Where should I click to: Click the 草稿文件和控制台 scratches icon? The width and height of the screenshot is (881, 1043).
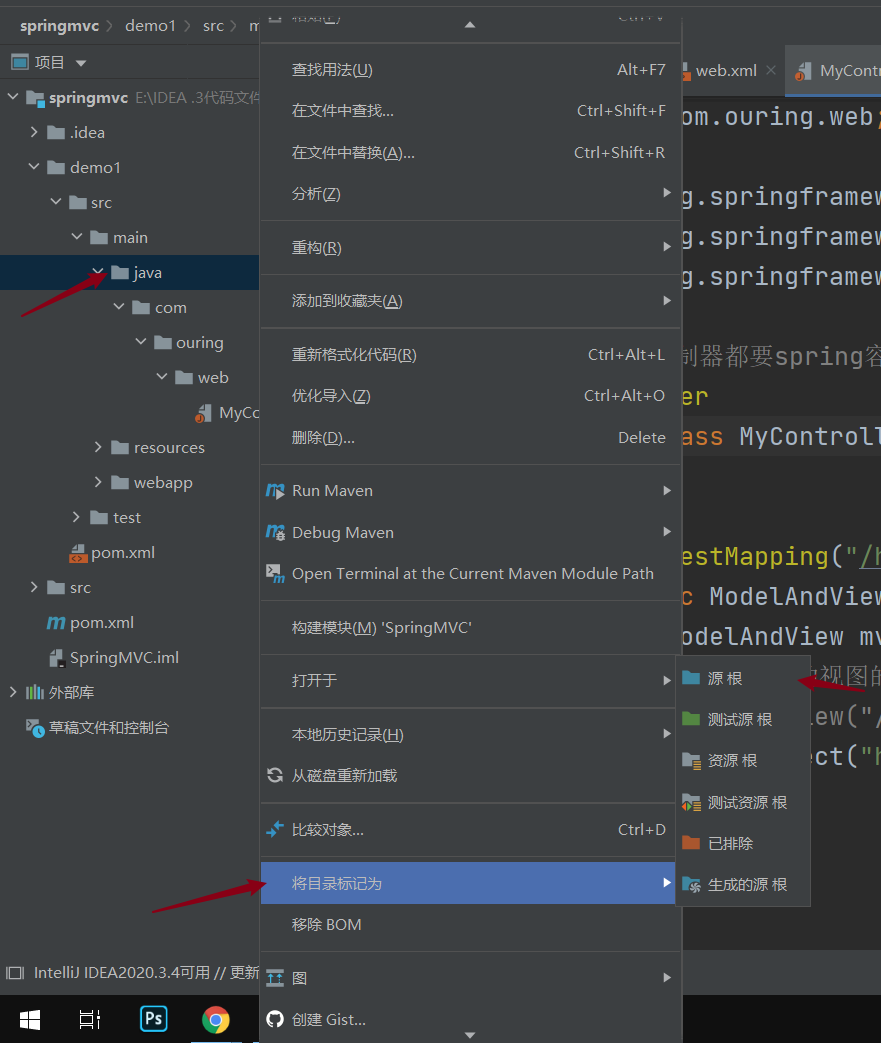point(35,728)
